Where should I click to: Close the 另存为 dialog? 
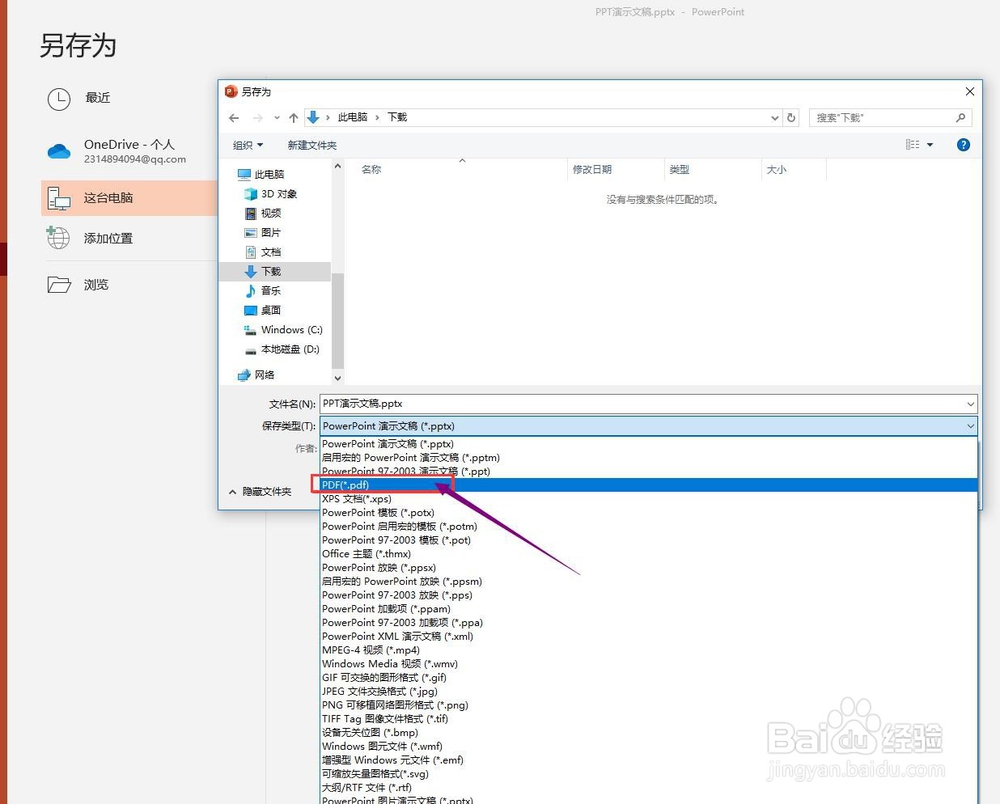point(969,92)
